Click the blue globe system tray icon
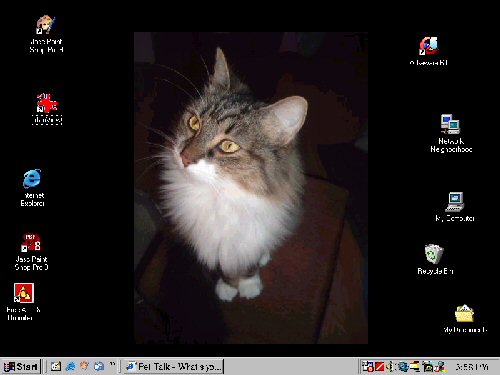The width and height of the screenshot is (500, 375). [403, 367]
